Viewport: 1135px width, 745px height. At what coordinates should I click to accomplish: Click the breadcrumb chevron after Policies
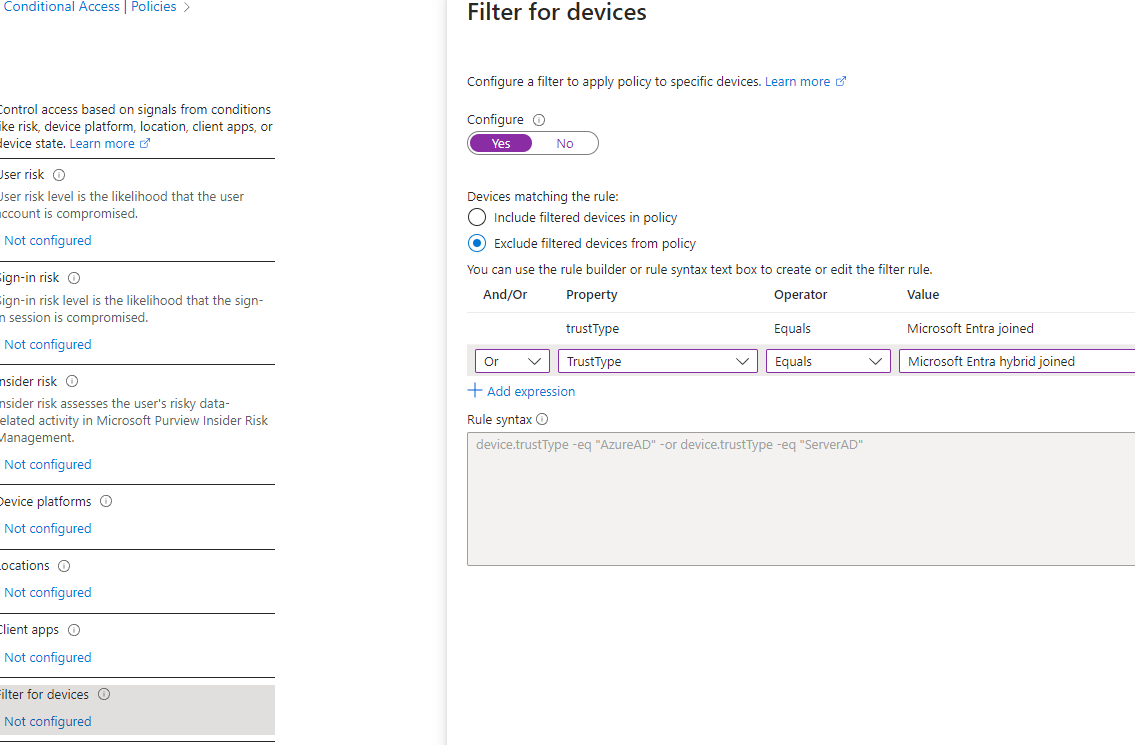pos(187,8)
